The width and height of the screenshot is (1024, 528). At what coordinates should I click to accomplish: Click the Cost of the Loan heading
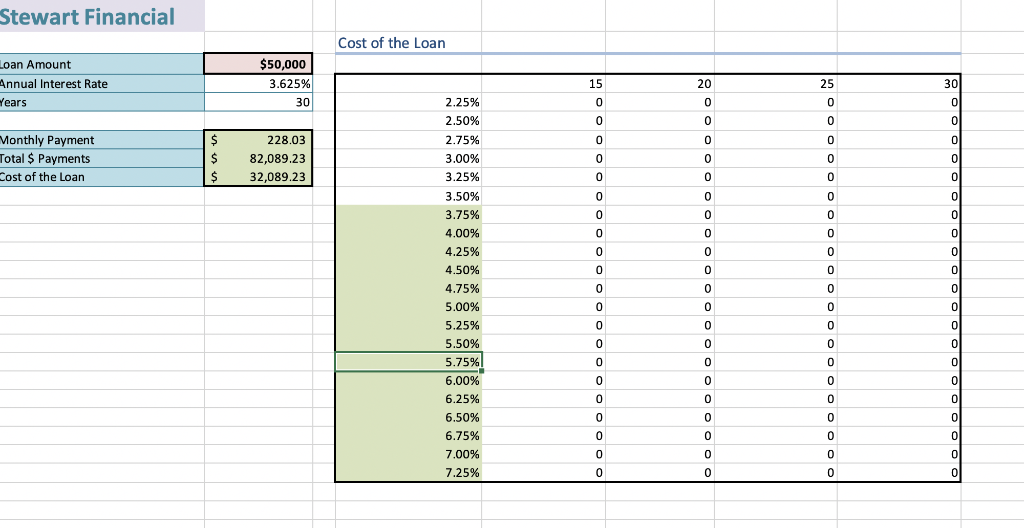391,43
